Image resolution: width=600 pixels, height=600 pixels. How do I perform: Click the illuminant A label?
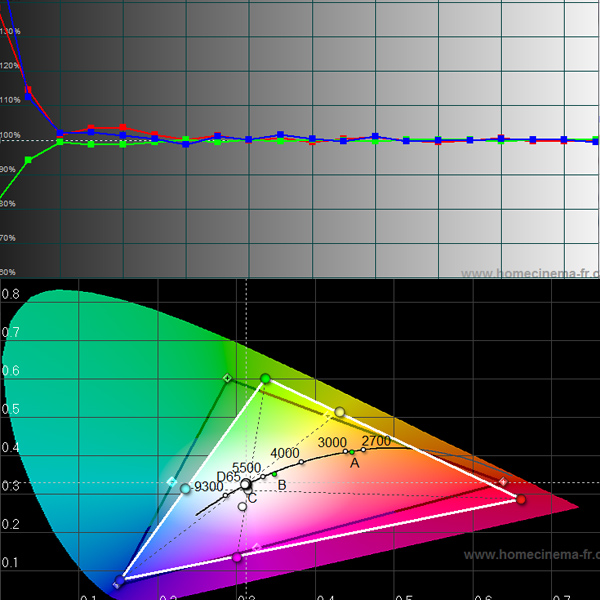(355, 463)
